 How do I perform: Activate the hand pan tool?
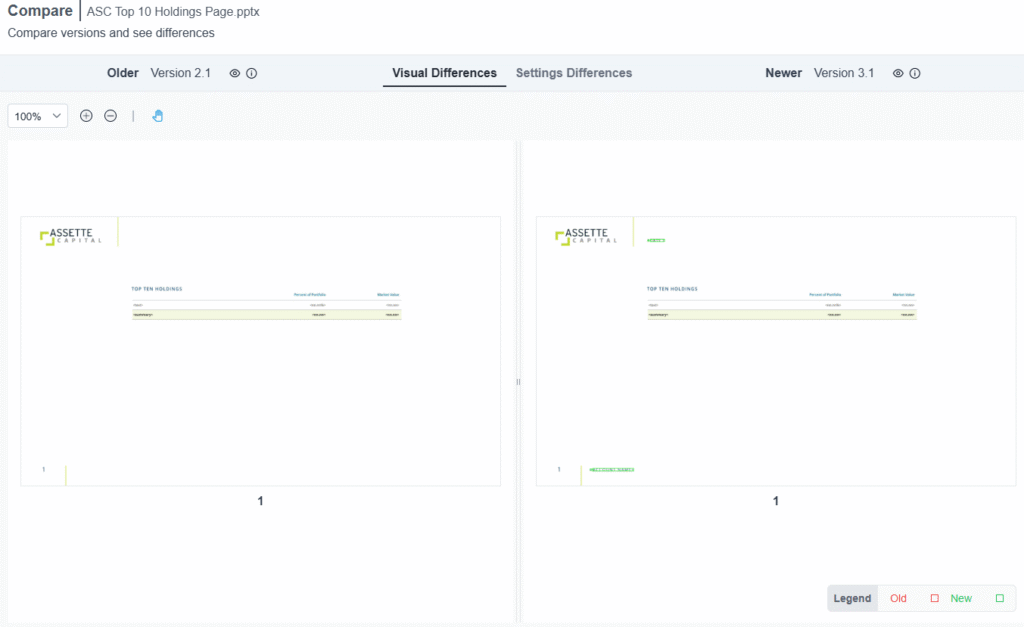pyautogui.click(x=158, y=116)
